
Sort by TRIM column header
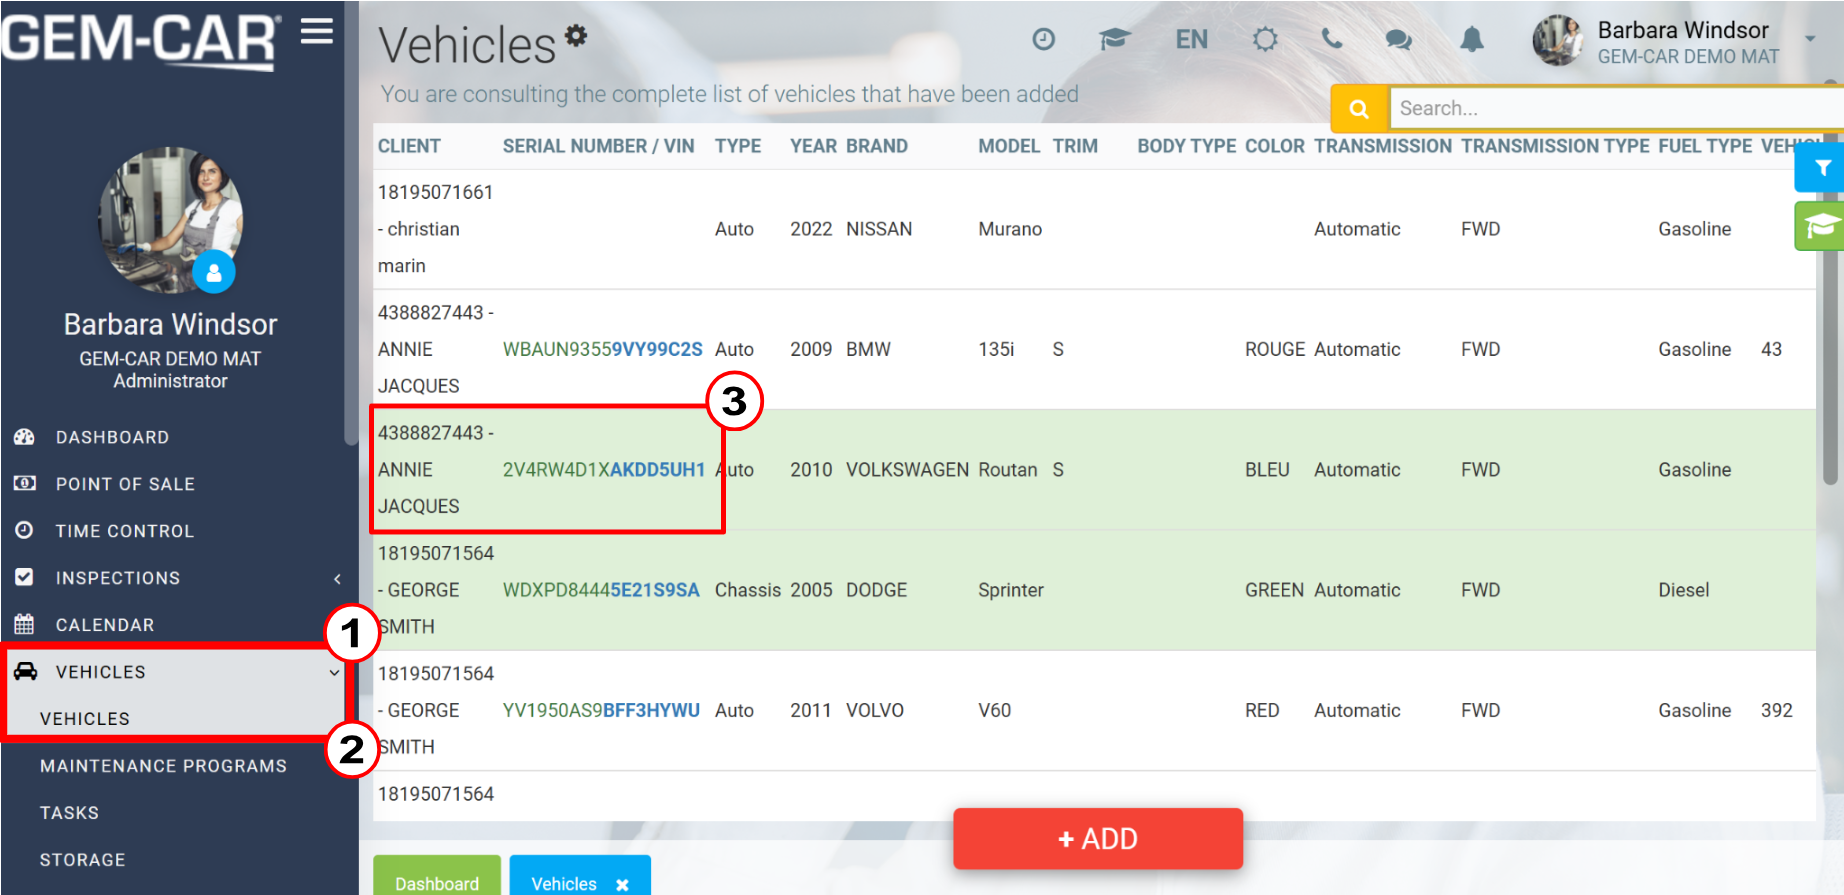(1075, 146)
